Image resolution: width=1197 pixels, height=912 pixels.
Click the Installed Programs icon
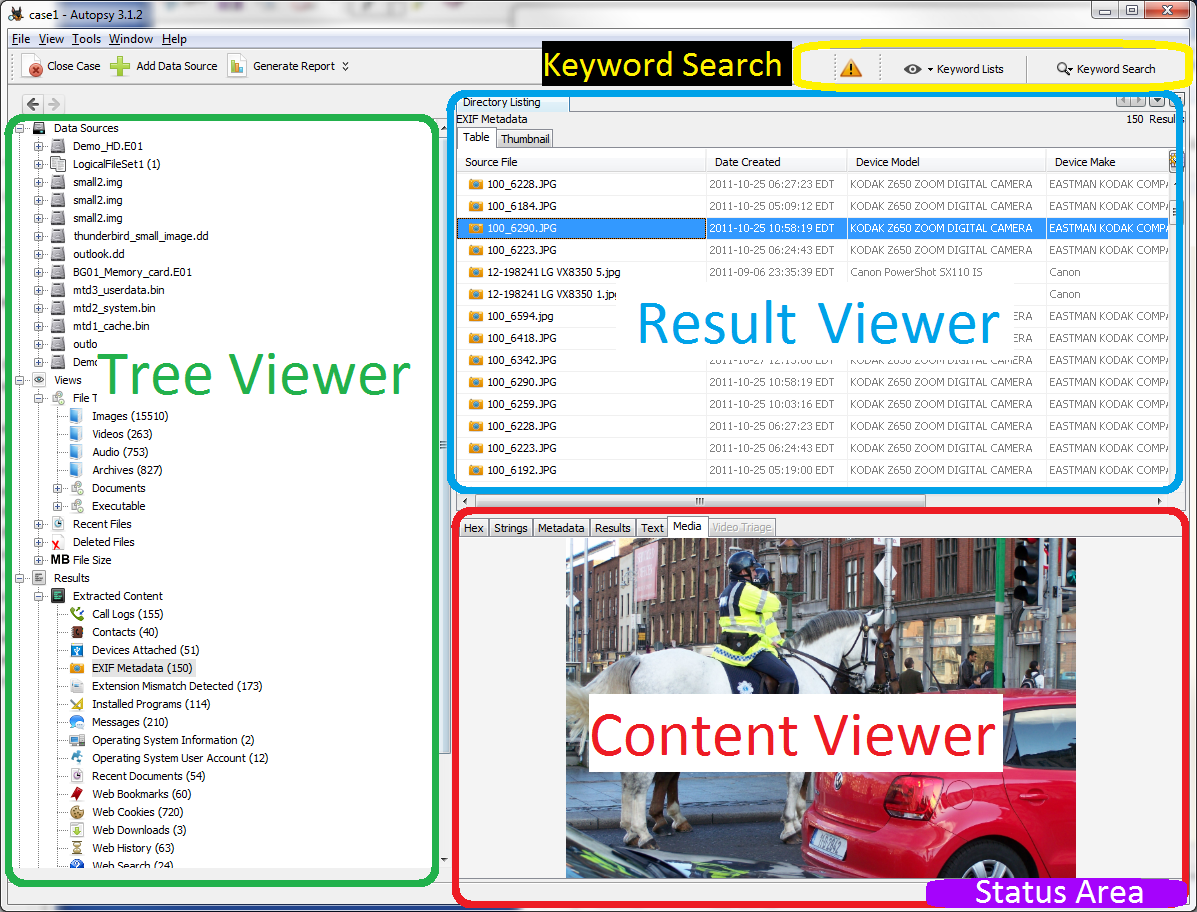coord(77,704)
